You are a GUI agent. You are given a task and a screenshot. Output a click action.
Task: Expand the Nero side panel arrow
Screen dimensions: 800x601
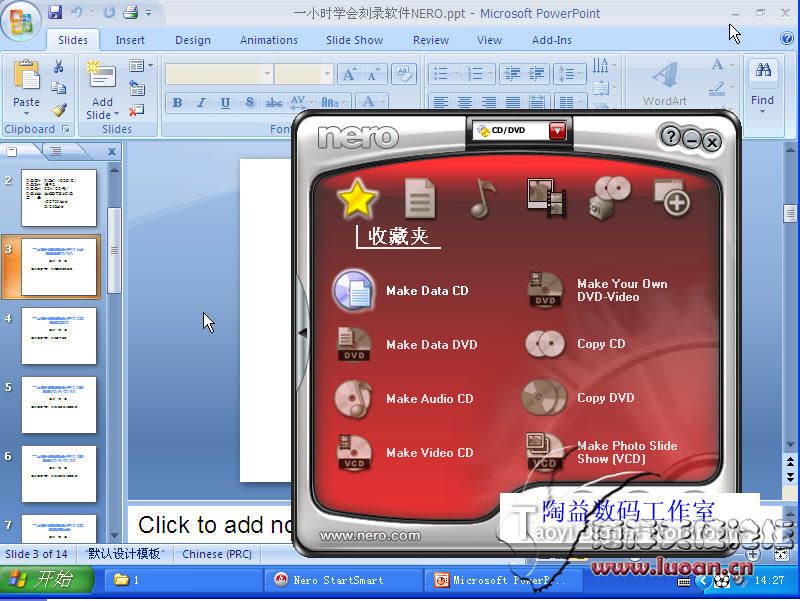coord(303,332)
